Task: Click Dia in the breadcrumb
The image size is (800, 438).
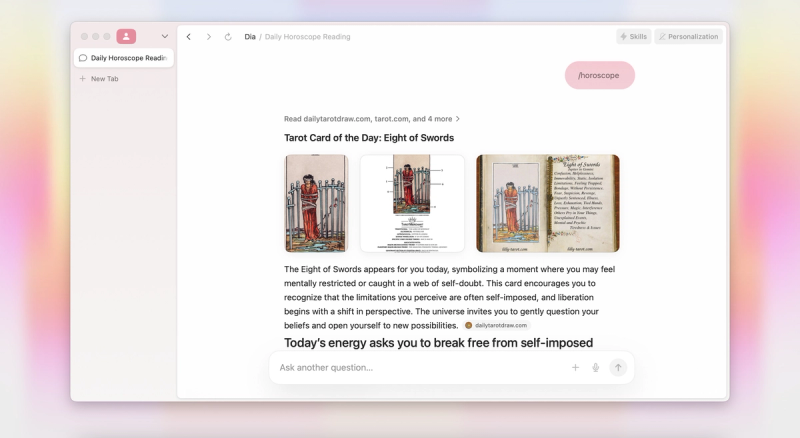Action: tap(249, 37)
